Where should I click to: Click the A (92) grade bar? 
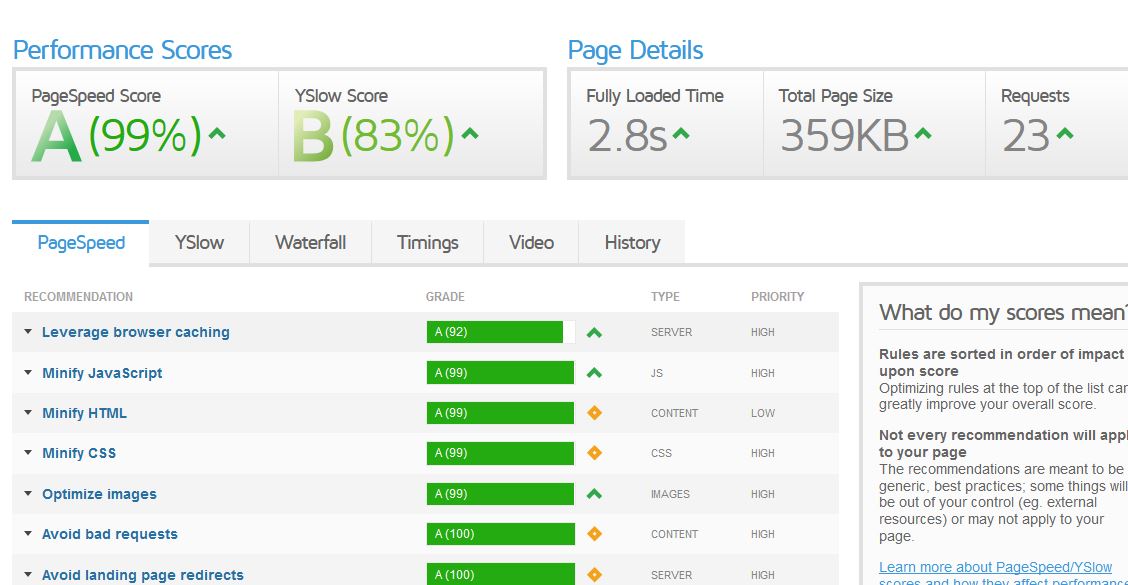click(501, 332)
